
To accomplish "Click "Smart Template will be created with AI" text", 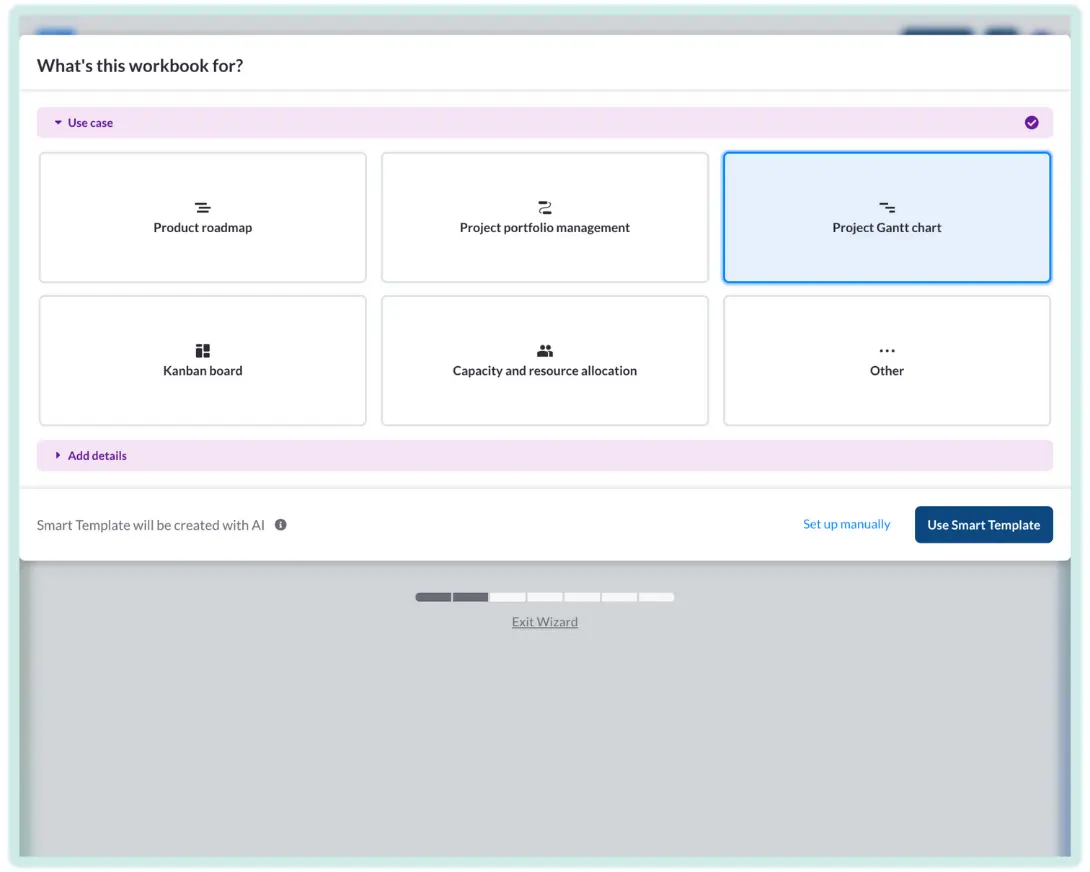I will (x=150, y=525).
